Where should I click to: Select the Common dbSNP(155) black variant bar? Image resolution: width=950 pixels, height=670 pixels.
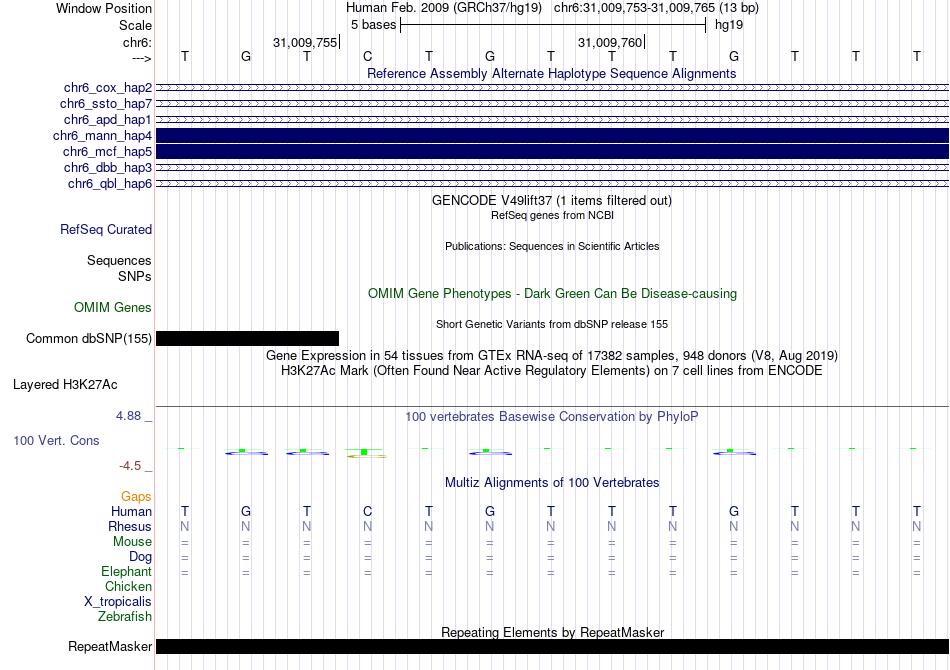[247, 339]
